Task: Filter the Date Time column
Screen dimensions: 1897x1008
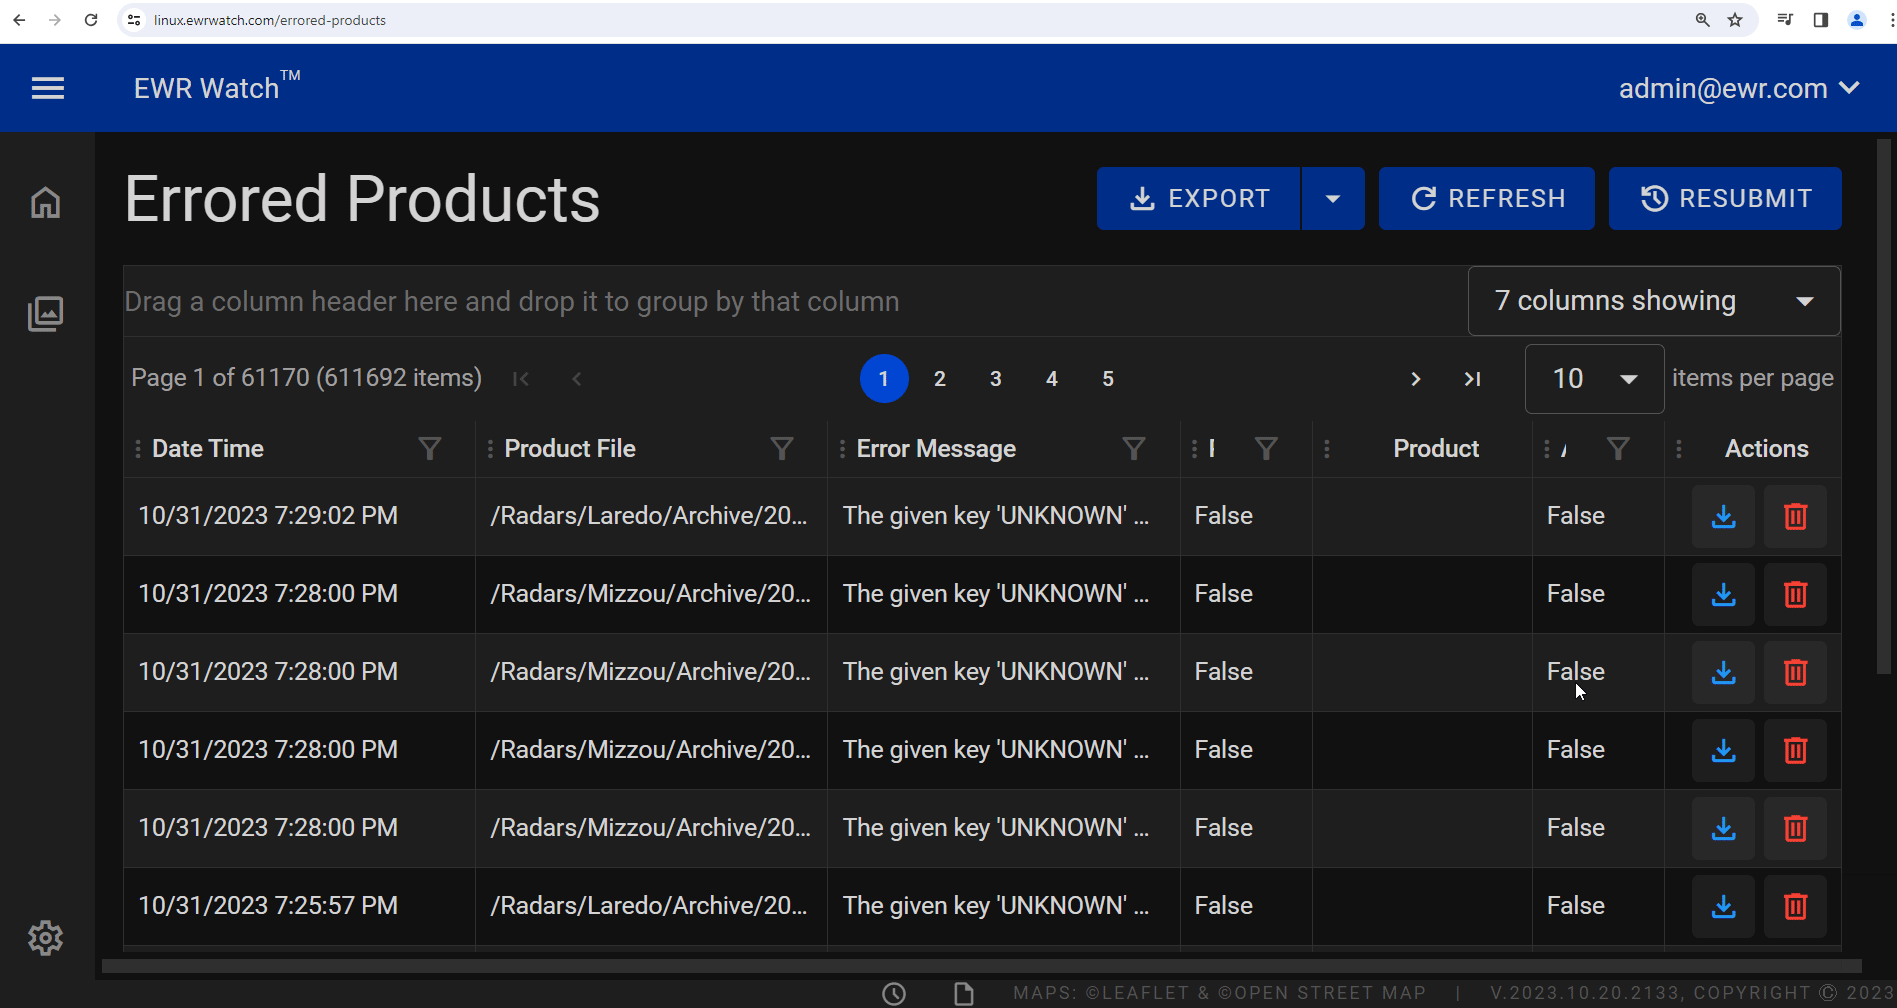Action: pos(430,449)
